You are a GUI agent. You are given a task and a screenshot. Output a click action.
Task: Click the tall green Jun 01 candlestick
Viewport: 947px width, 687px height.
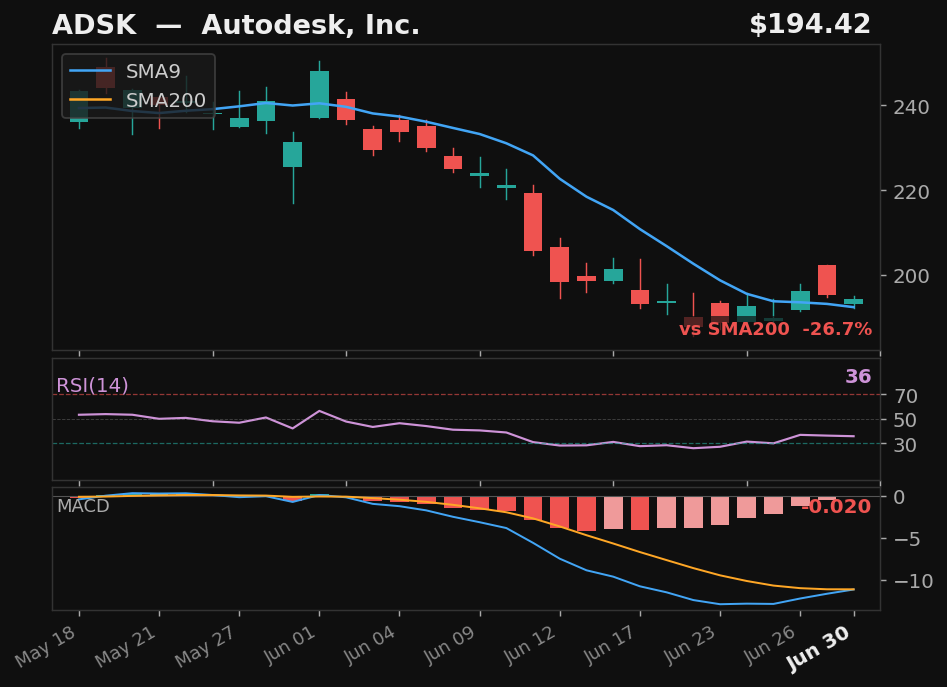(x=319, y=94)
